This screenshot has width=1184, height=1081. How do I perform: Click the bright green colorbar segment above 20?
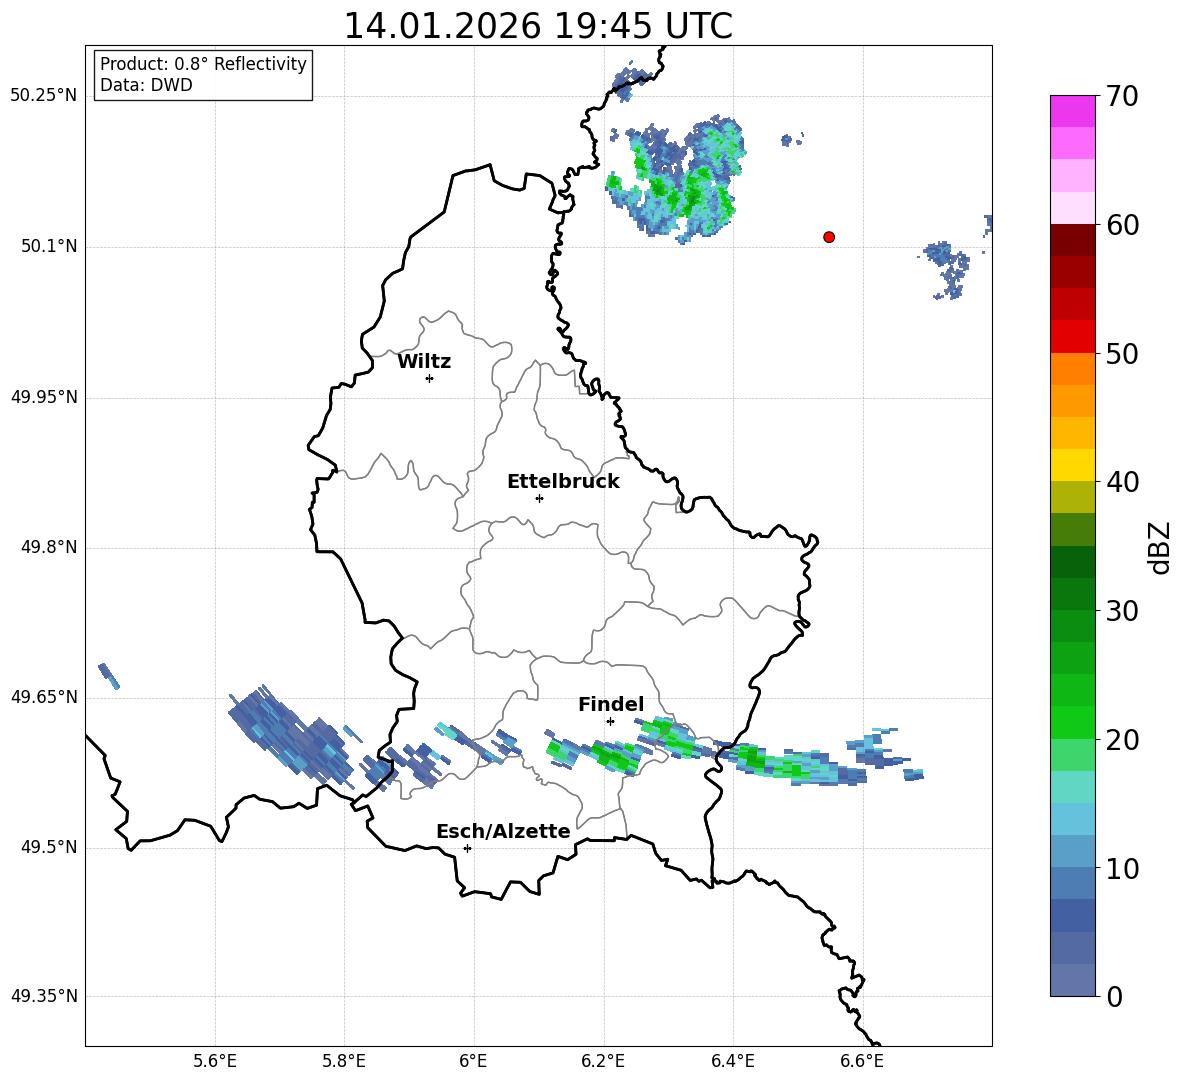tap(1072, 722)
